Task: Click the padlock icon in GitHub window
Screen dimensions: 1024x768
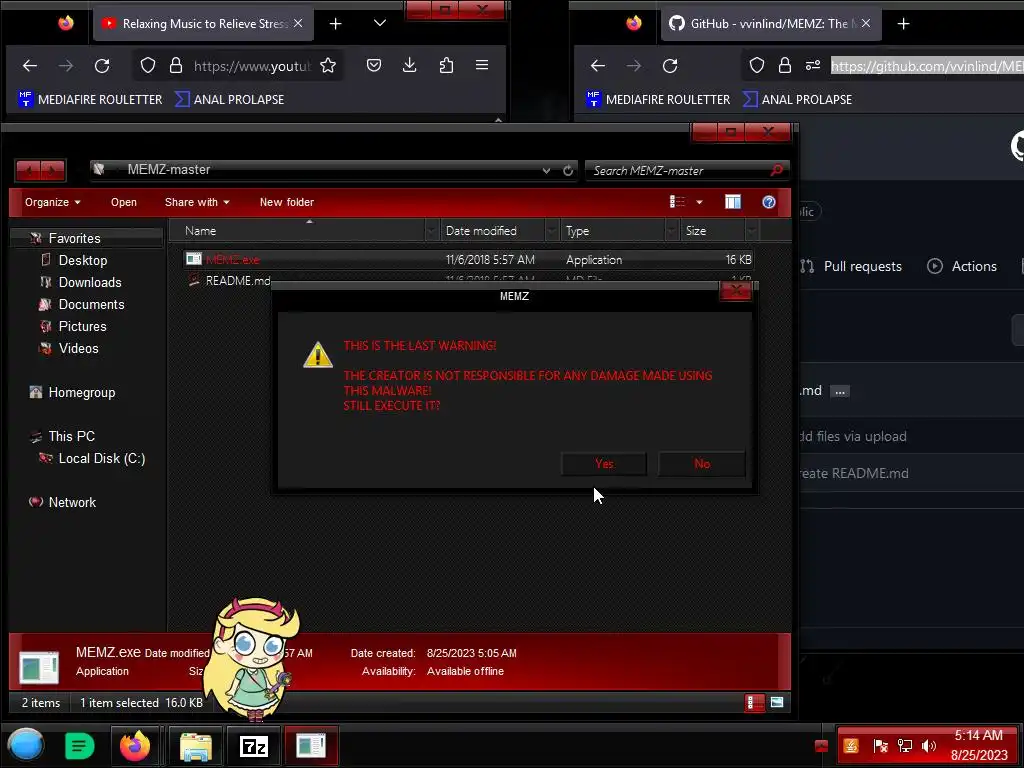Action: (784, 65)
